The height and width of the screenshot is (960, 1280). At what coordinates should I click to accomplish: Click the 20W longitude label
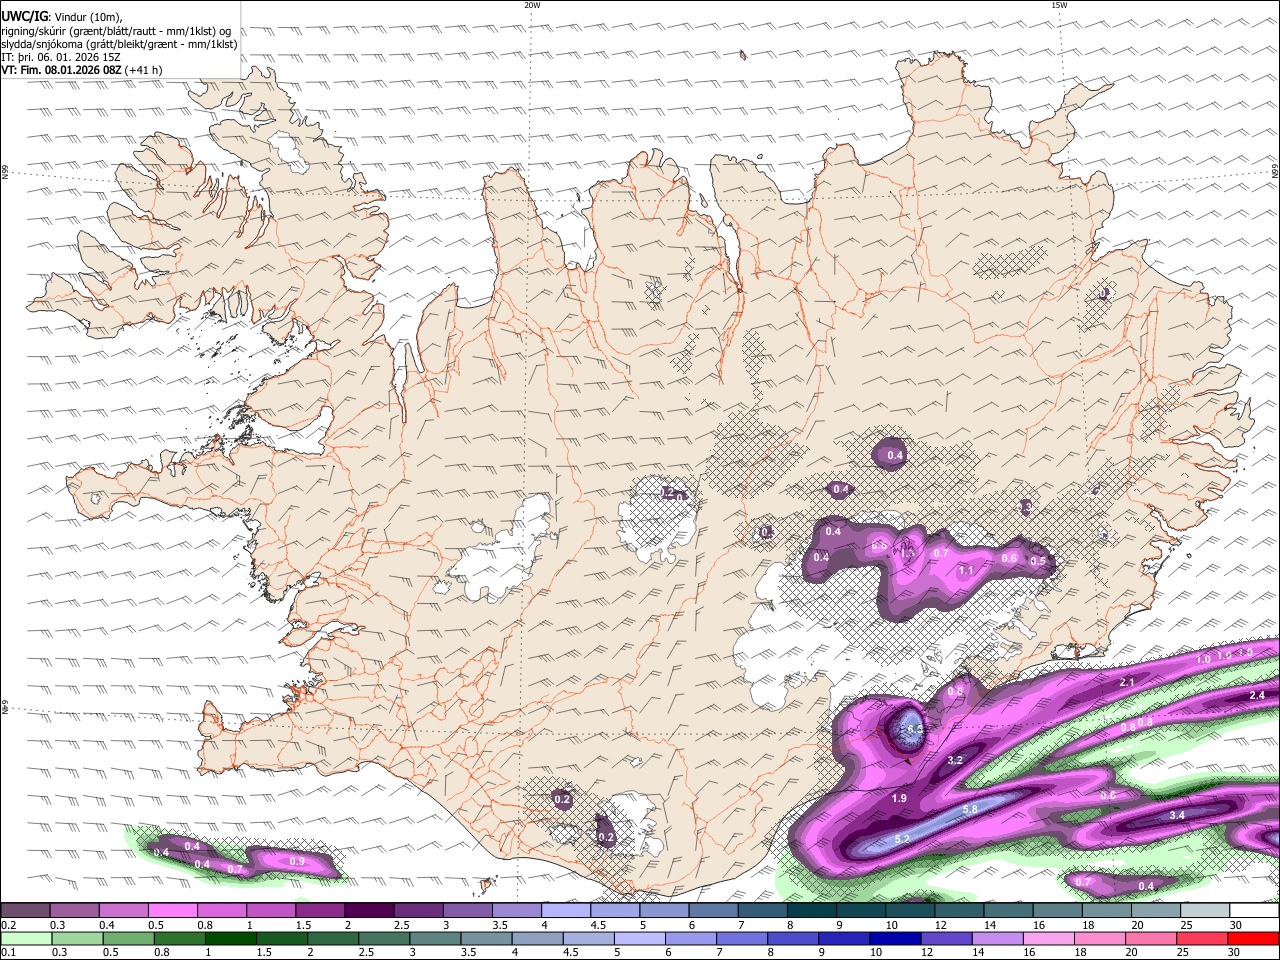click(532, 5)
